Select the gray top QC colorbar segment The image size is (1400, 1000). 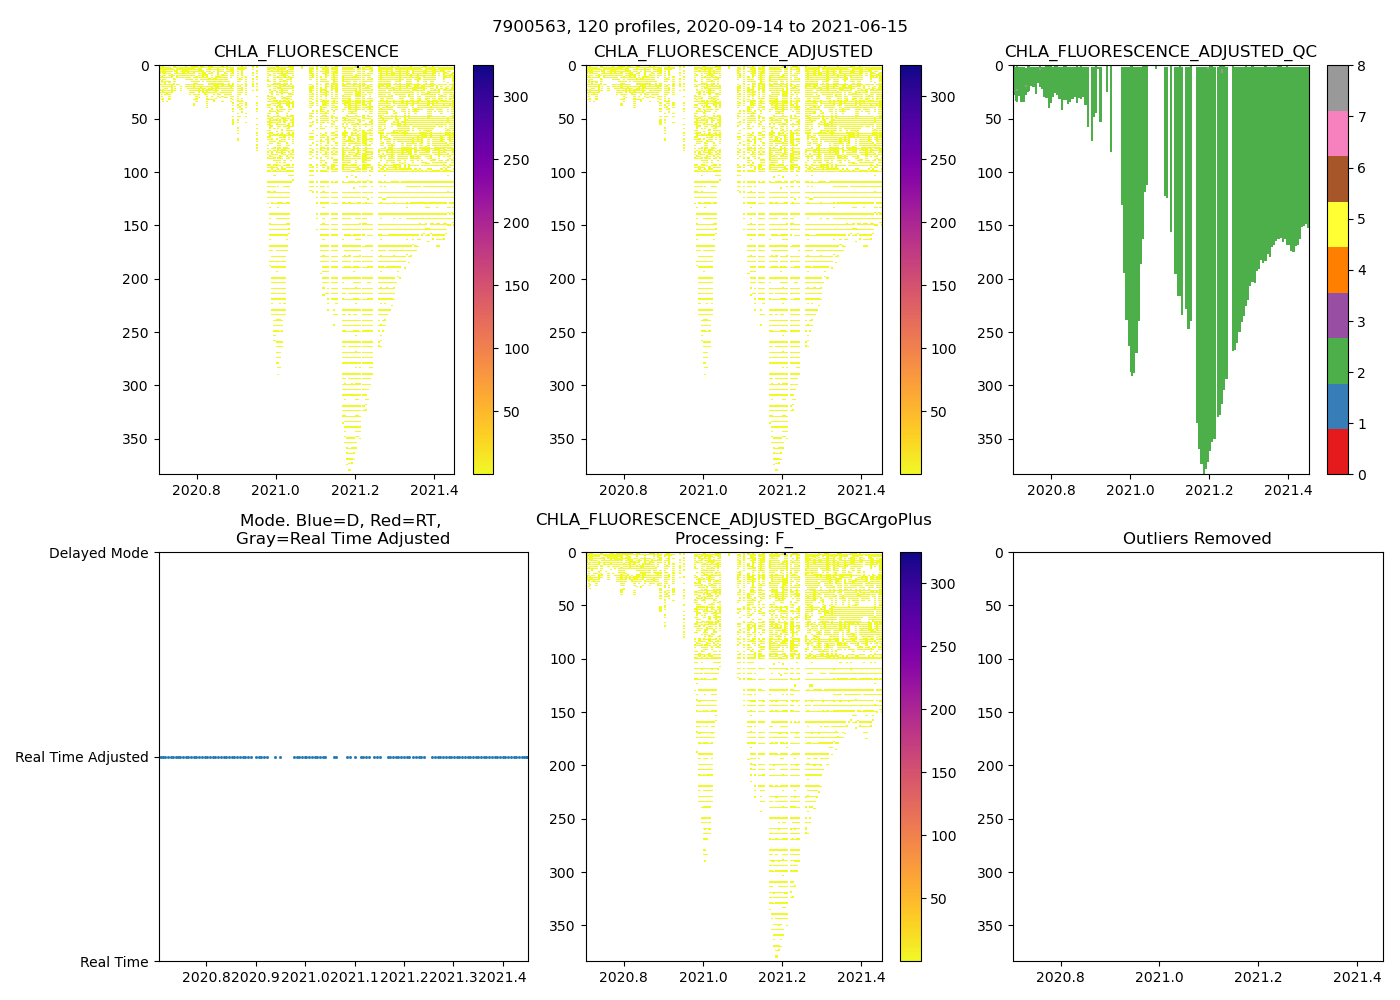click(1337, 88)
